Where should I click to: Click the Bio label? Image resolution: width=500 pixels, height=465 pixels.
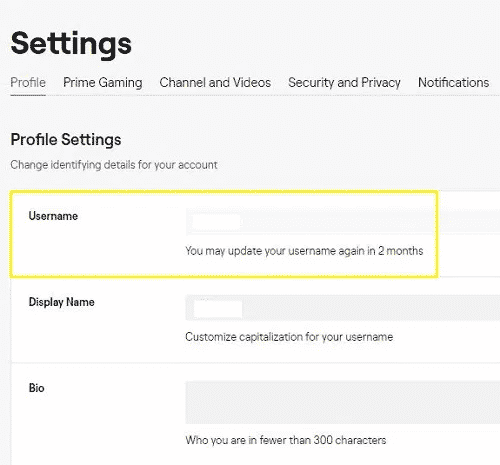click(x=37, y=388)
